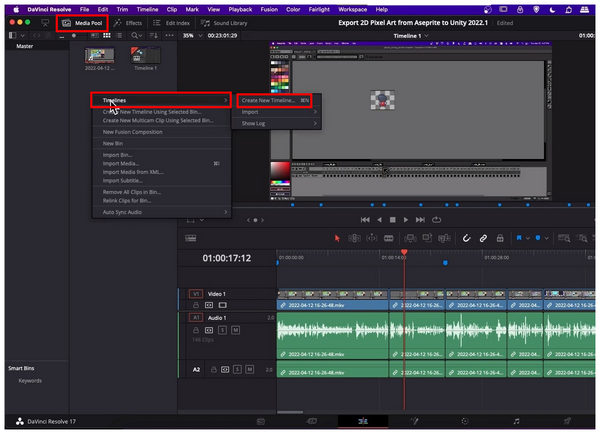Select the Blade Edit Mode tool
This screenshot has width=600, height=434.
388,238
